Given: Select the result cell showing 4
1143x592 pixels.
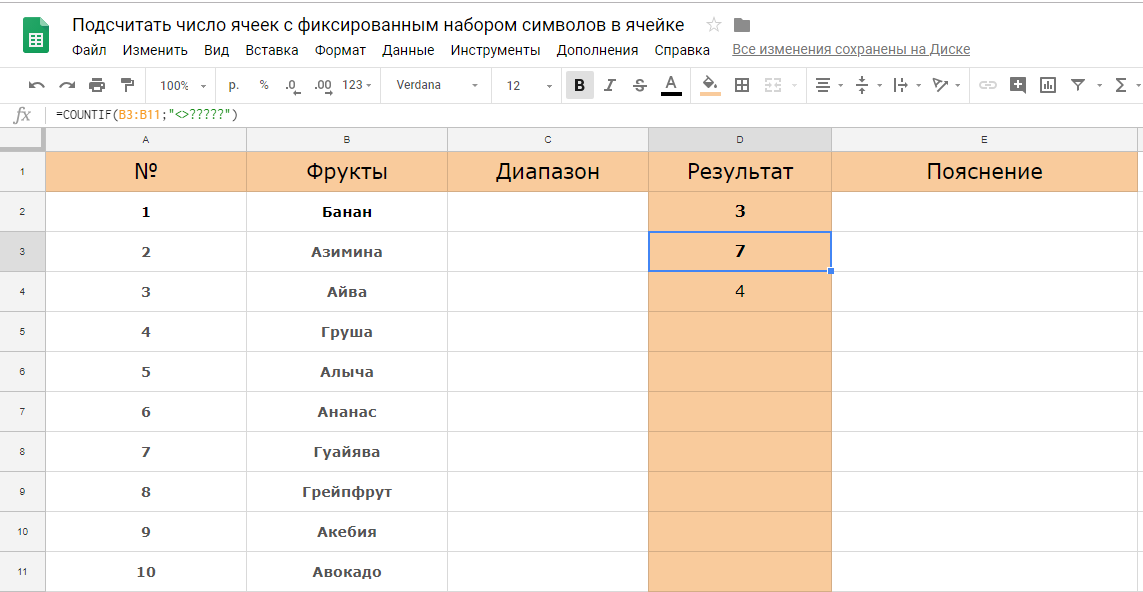Looking at the screenshot, I should tap(740, 292).
